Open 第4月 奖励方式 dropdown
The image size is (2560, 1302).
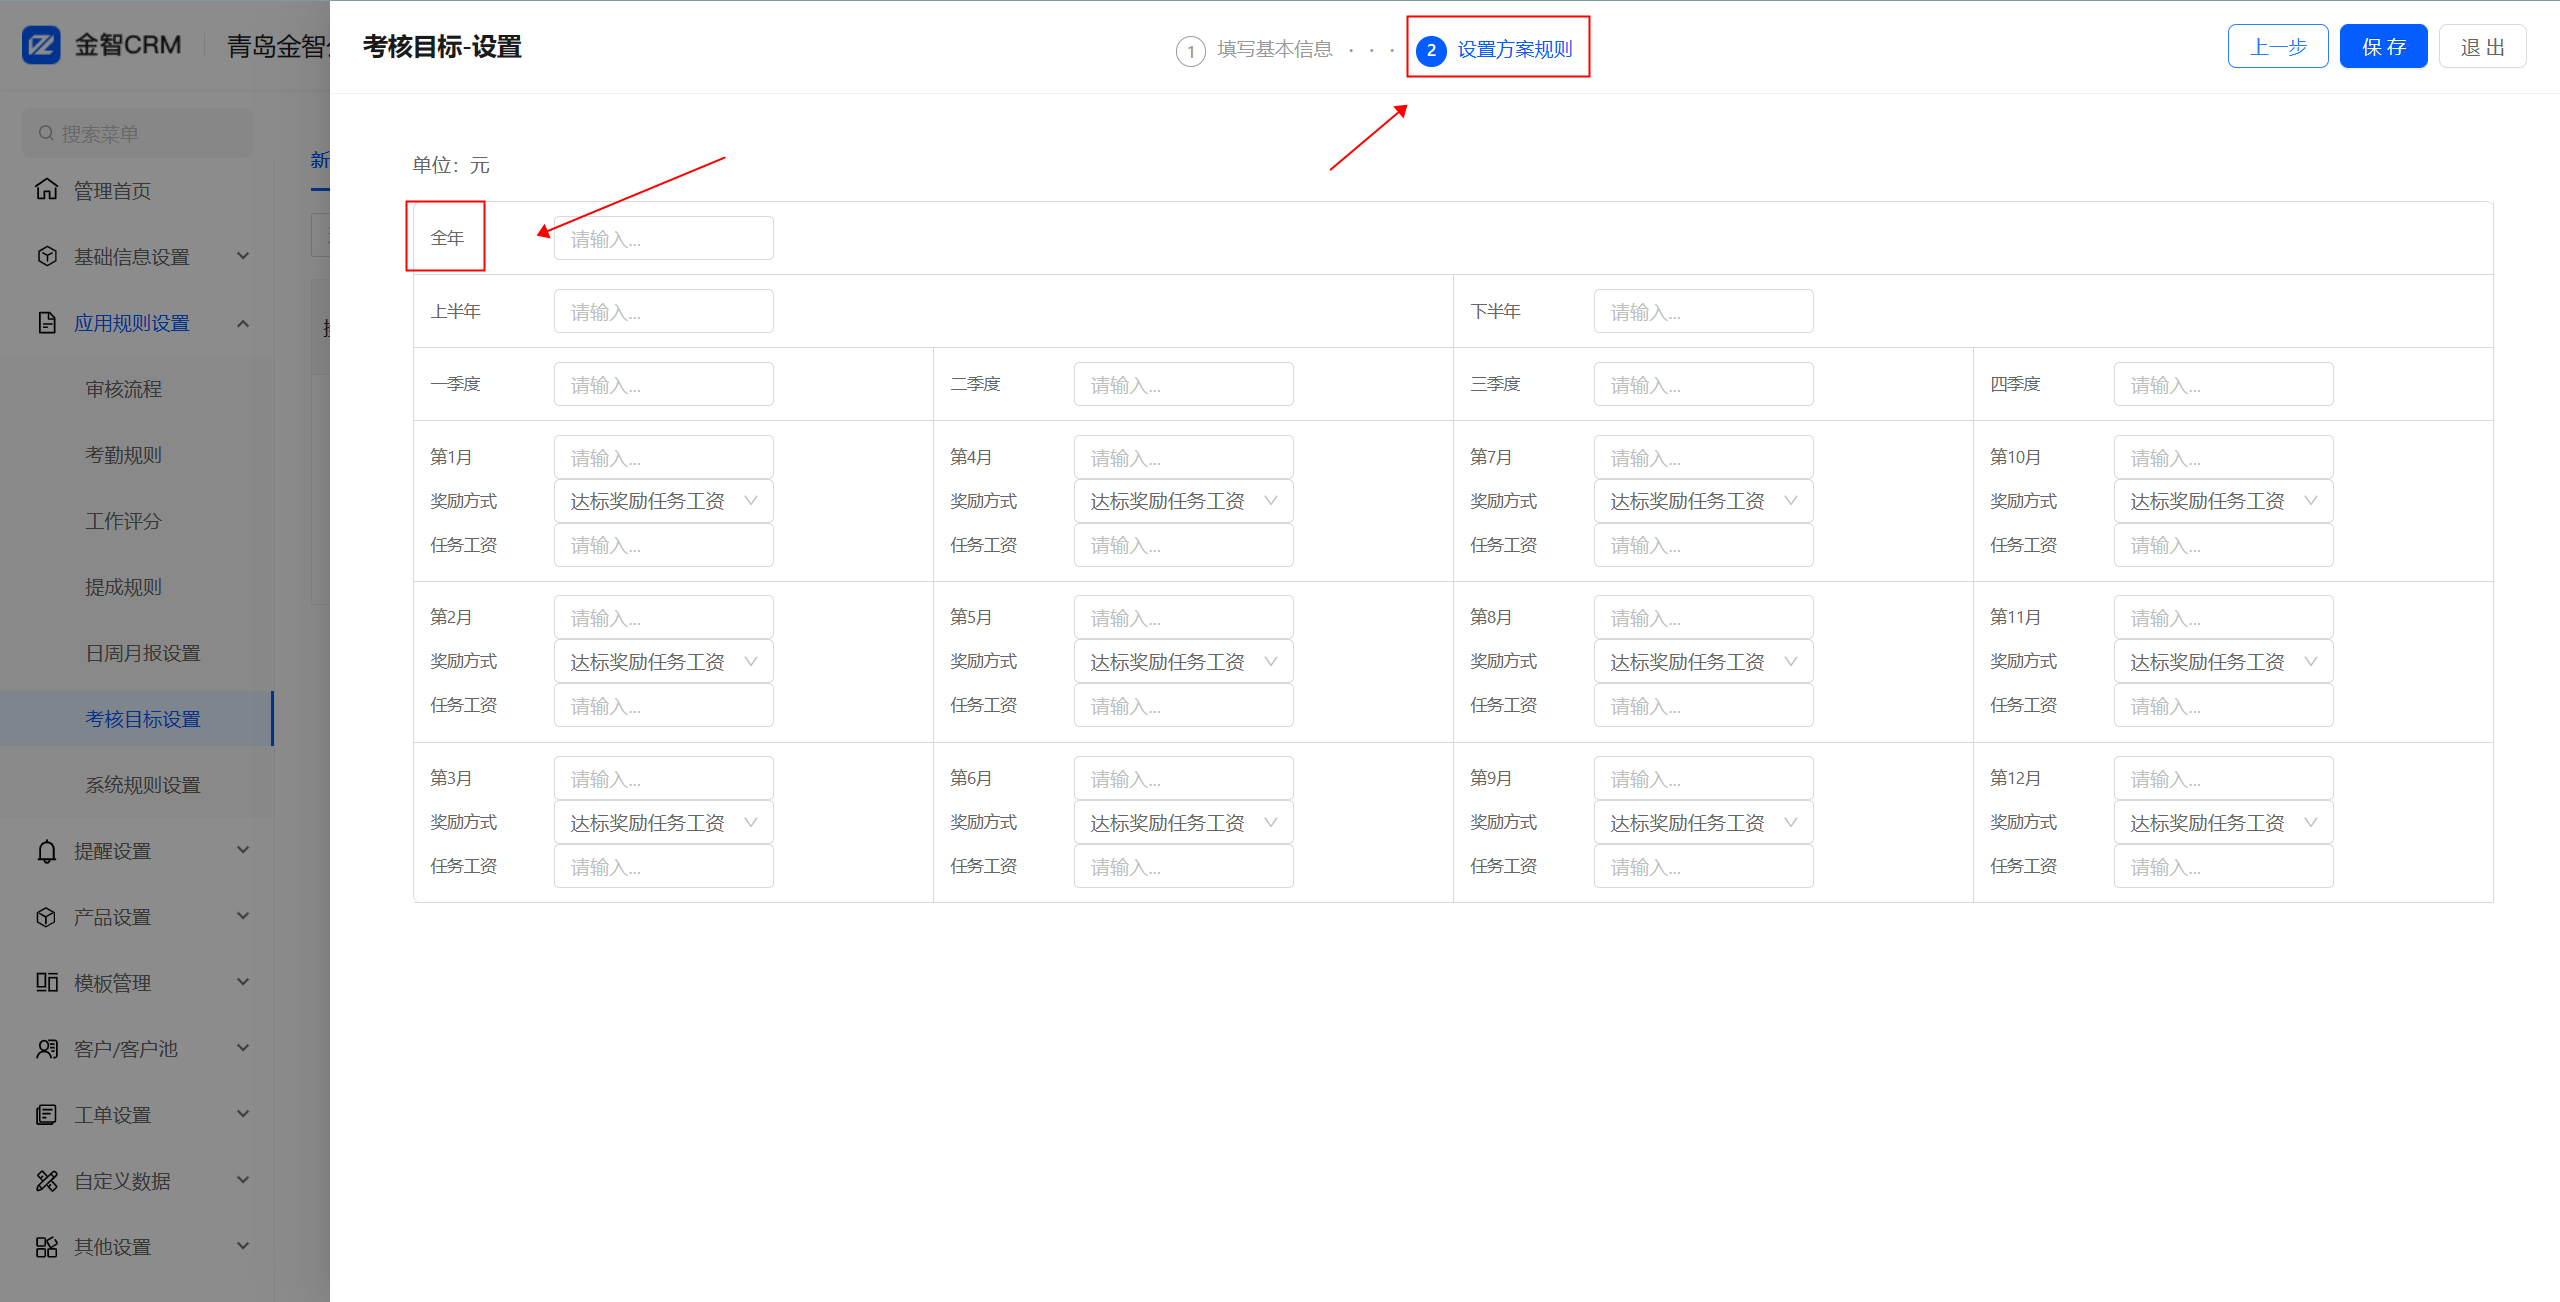[1184, 501]
